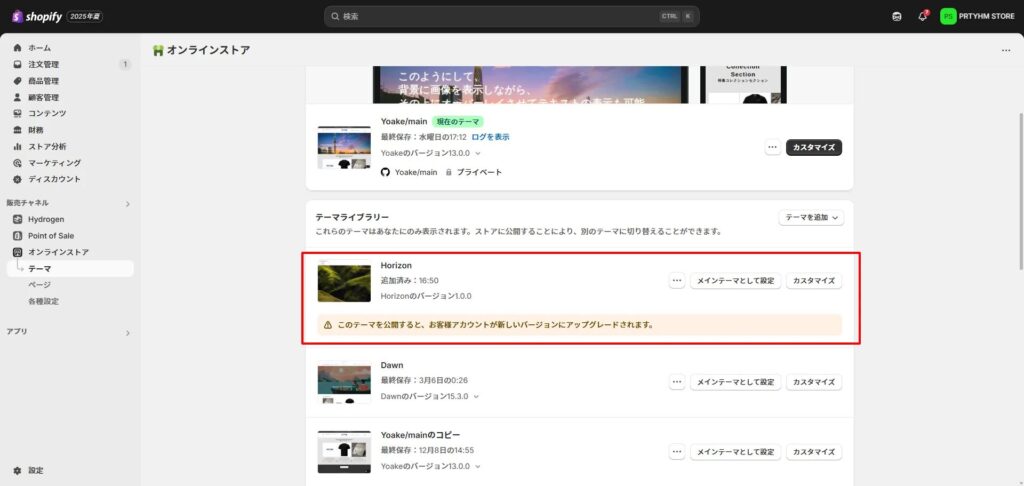Set Yoake/mainのコピー as main theme
The height and width of the screenshot is (486, 1024).
coord(735,452)
